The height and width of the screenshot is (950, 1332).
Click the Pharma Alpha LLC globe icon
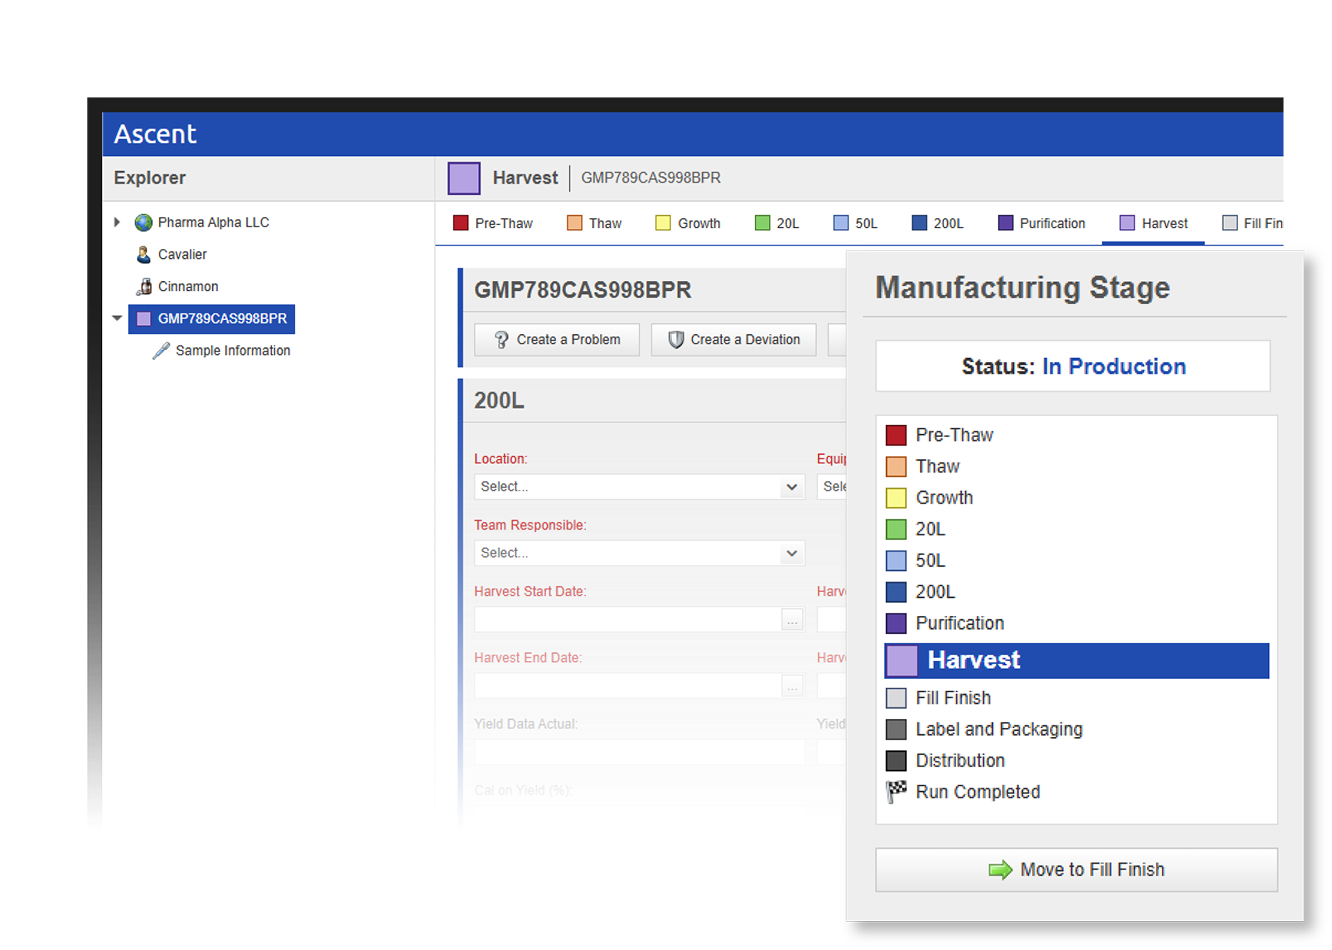pyautogui.click(x=143, y=222)
